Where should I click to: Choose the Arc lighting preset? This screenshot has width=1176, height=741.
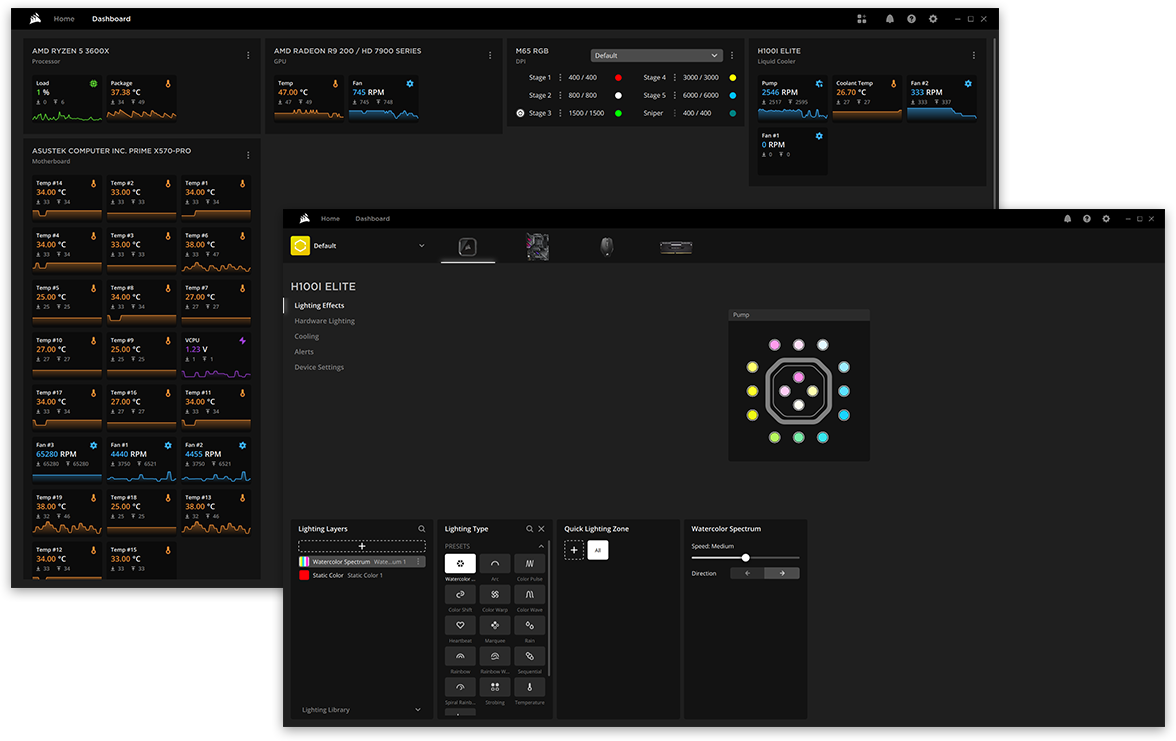click(x=495, y=563)
